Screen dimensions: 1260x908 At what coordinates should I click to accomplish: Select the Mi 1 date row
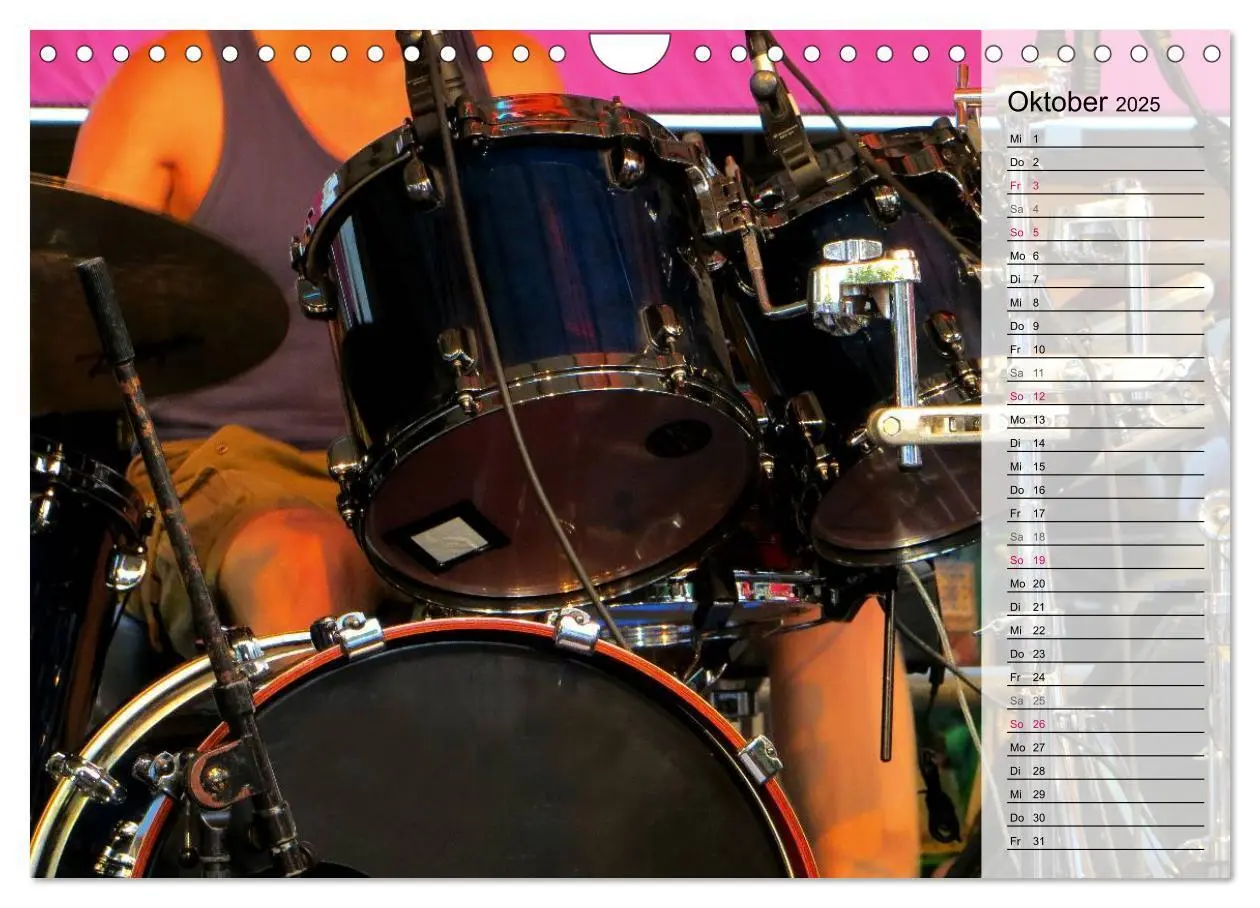pyautogui.click(x=1105, y=138)
